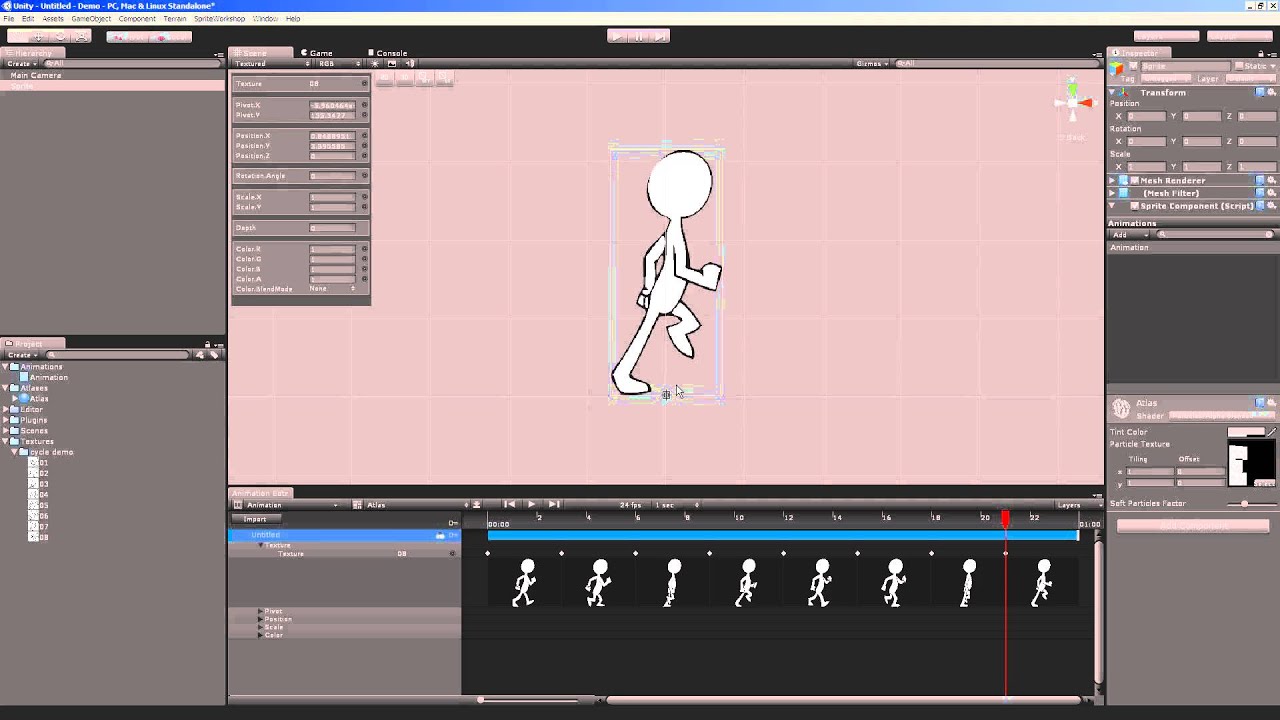Toggle scene lighting with the sun icon
This screenshot has width=1280, height=720.
[375, 63]
